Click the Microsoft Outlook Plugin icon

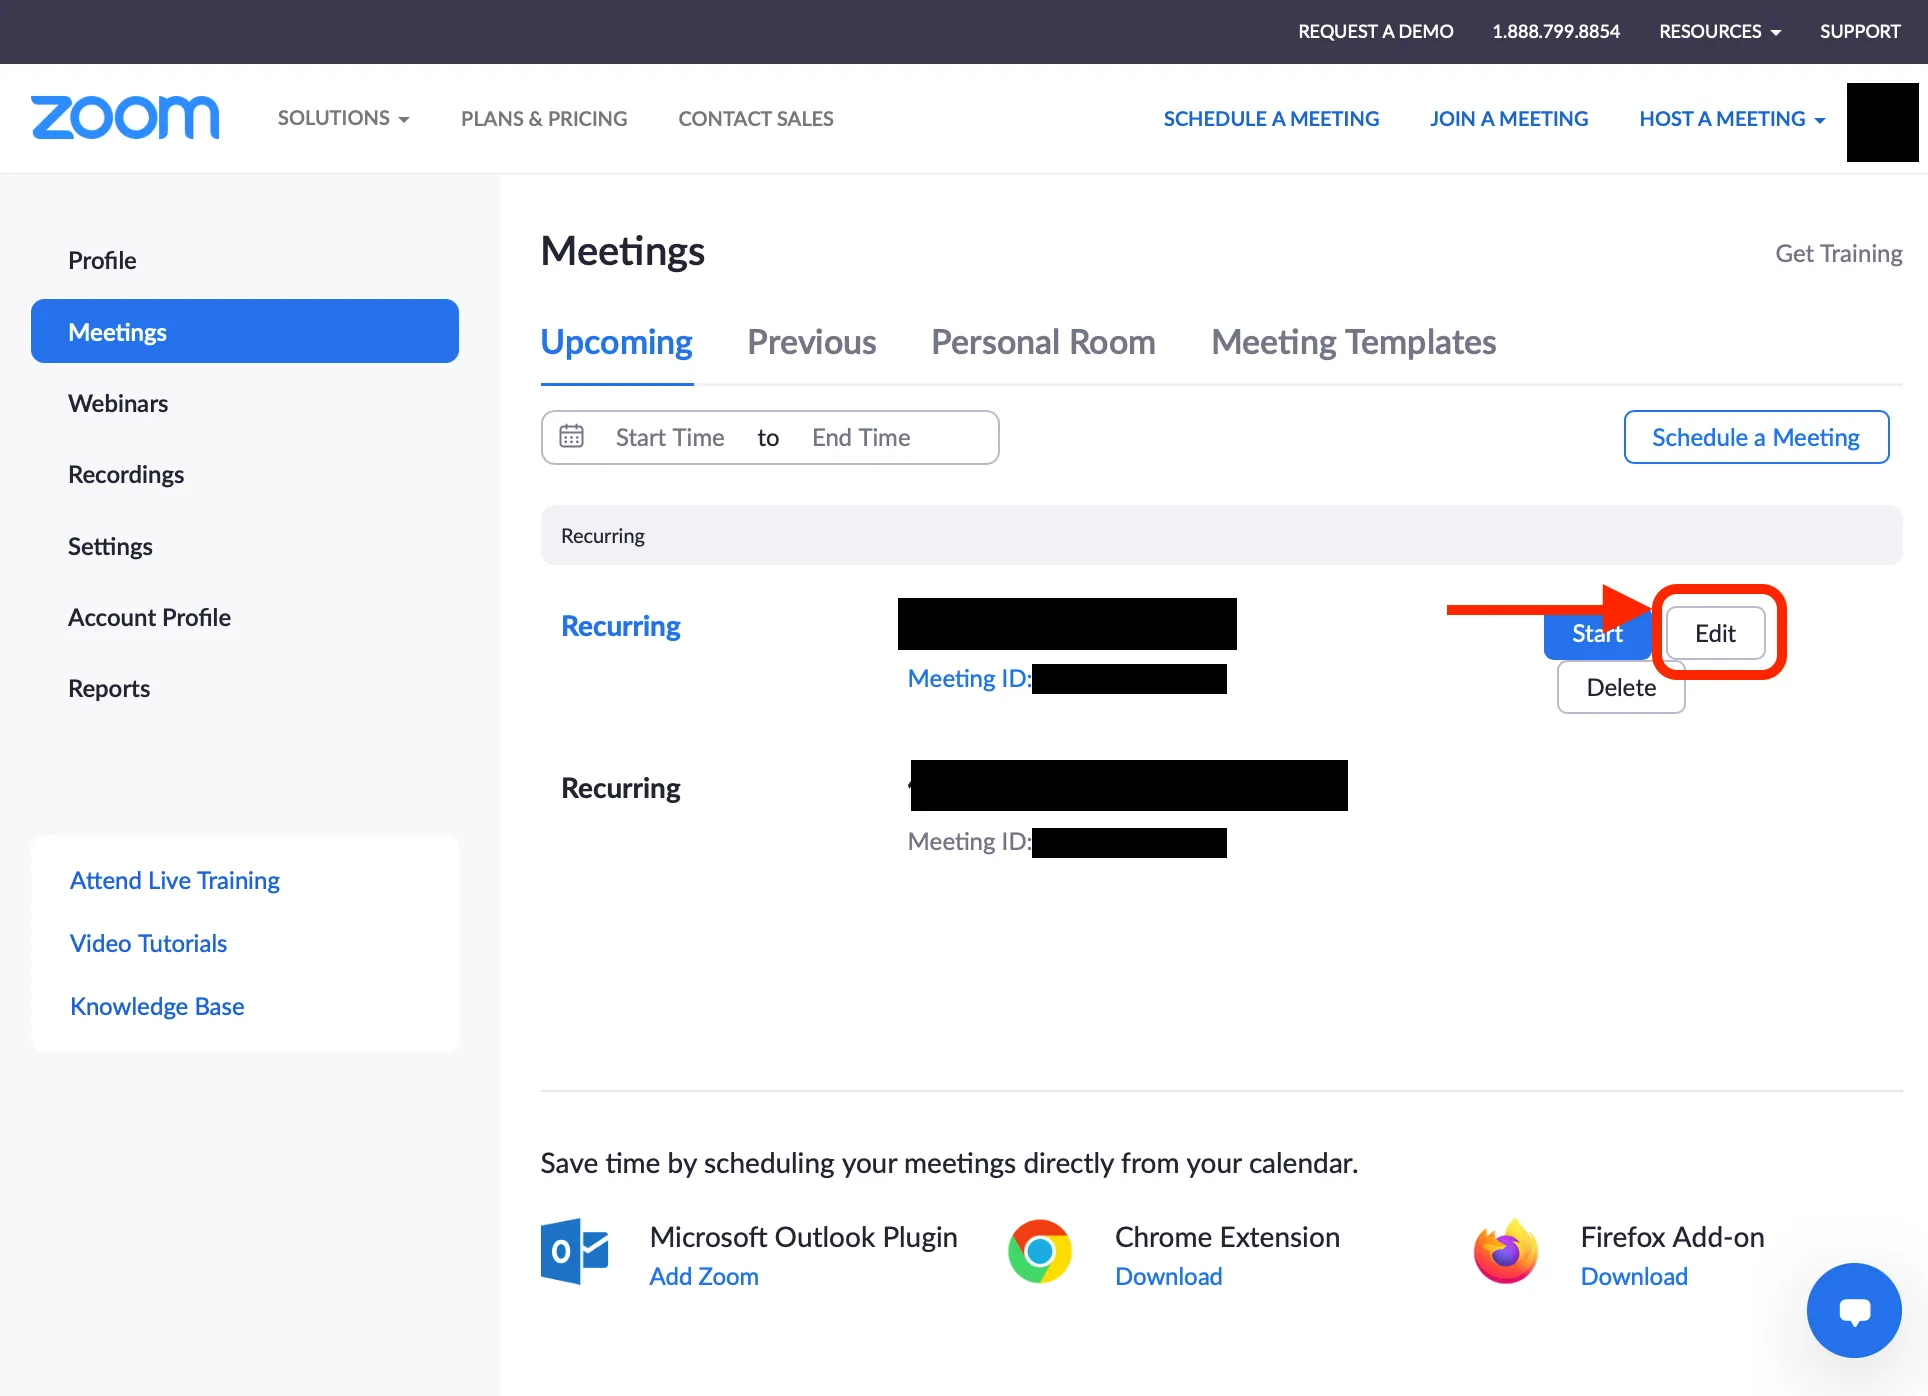pyautogui.click(x=574, y=1252)
